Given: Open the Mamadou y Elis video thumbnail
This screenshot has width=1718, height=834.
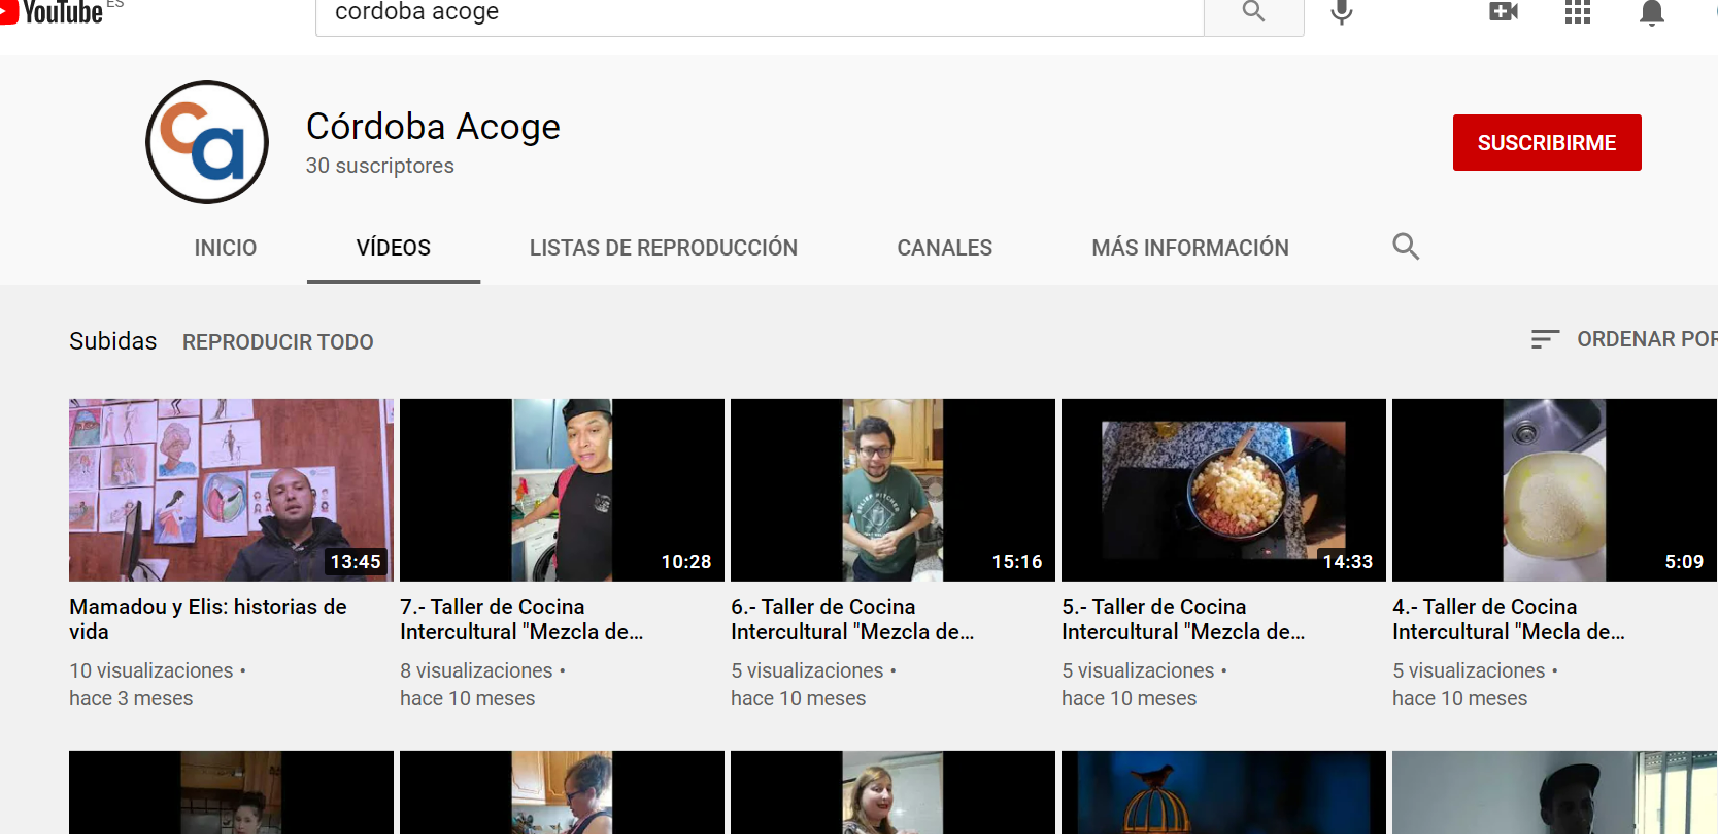Looking at the screenshot, I should tap(231, 490).
